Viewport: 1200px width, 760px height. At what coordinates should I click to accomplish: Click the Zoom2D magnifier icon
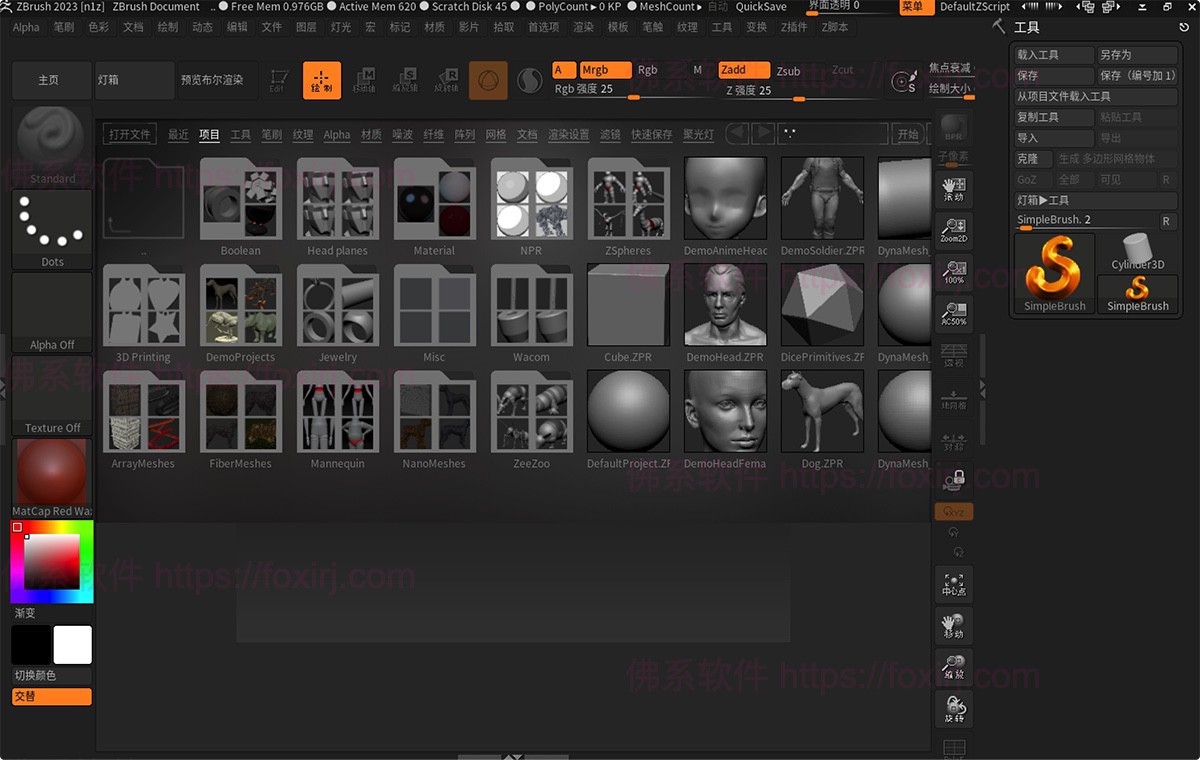(952, 228)
